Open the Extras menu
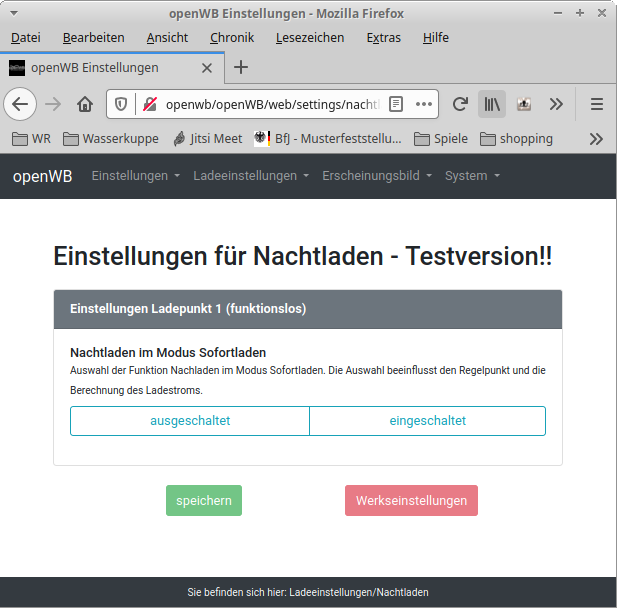Image resolution: width=617 pixels, height=608 pixels. point(384,38)
